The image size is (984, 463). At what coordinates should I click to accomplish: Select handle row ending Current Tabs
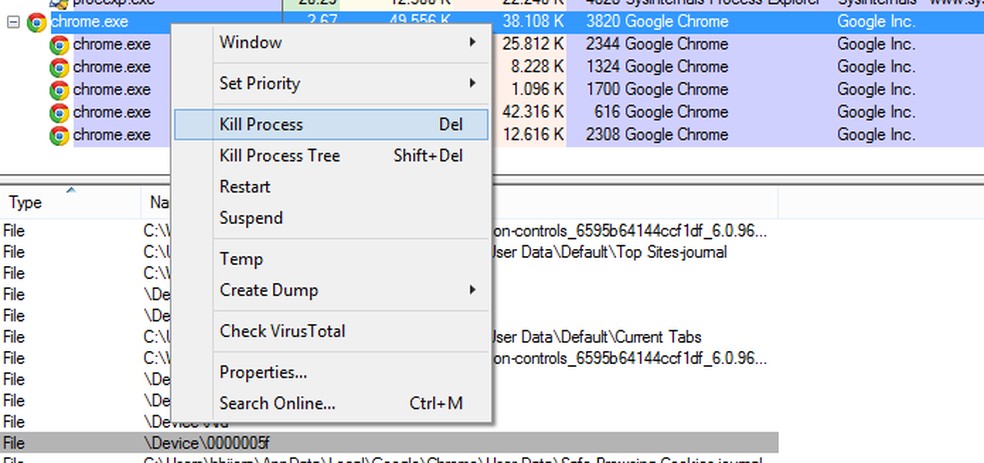tap(389, 338)
